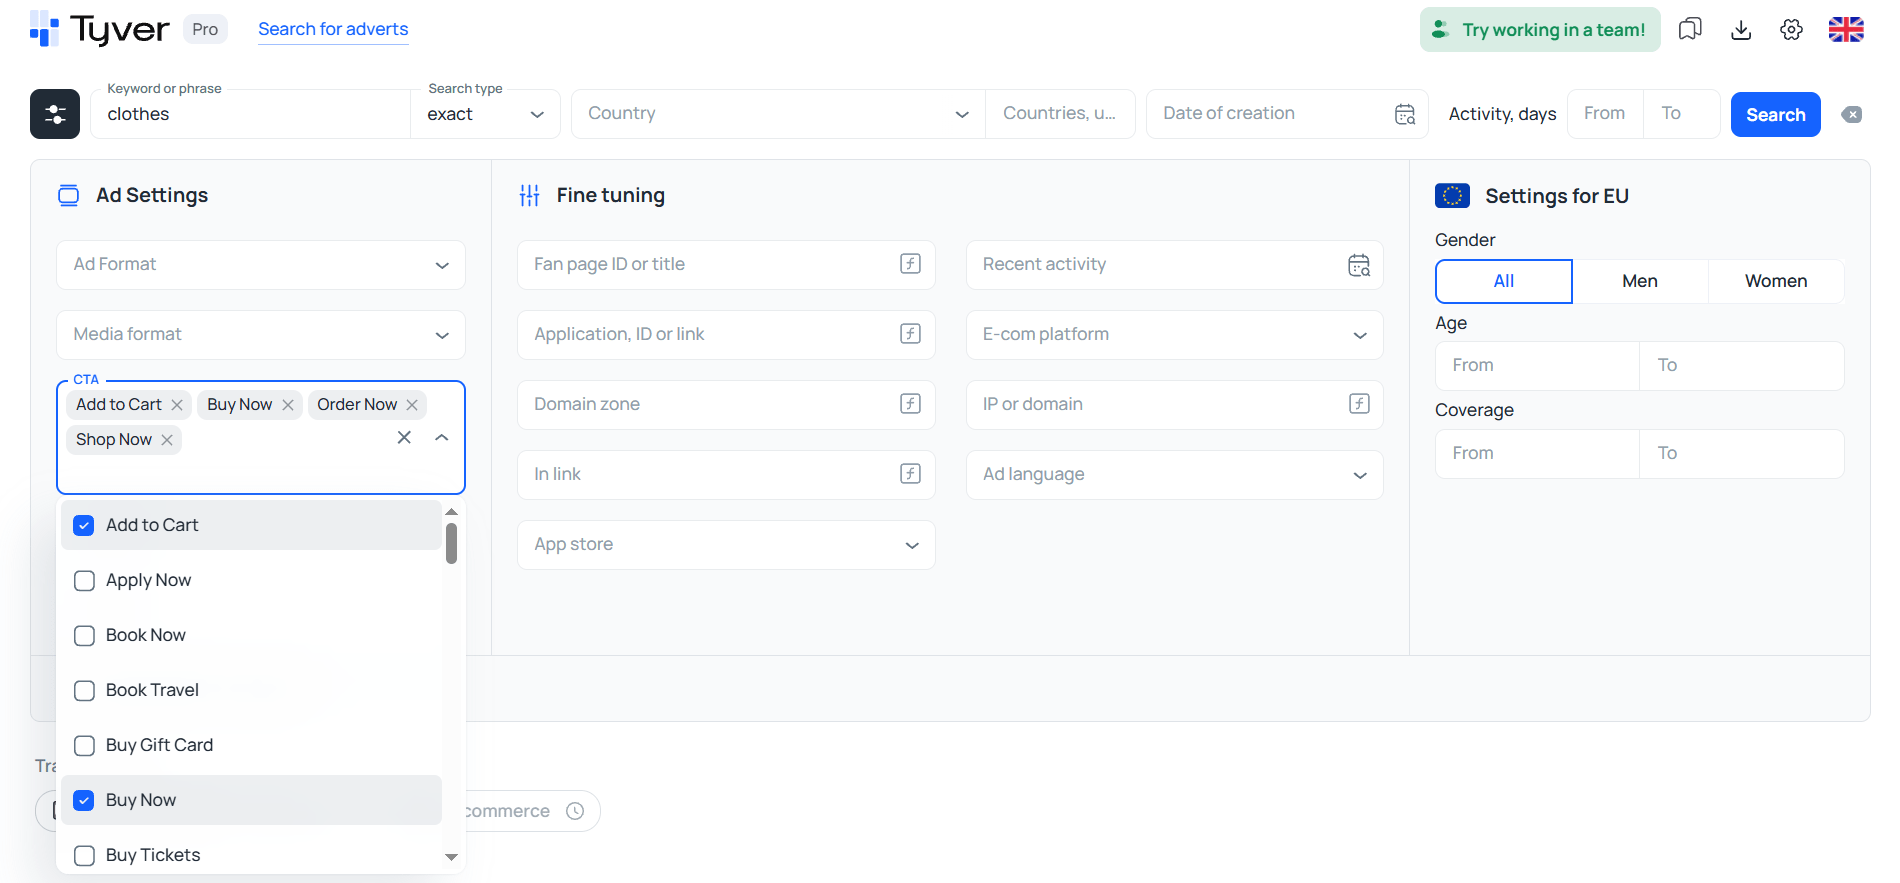Screen dimensions: 1900x883
Task: Click the IP or domain field
Action: tap(1175, 405)
